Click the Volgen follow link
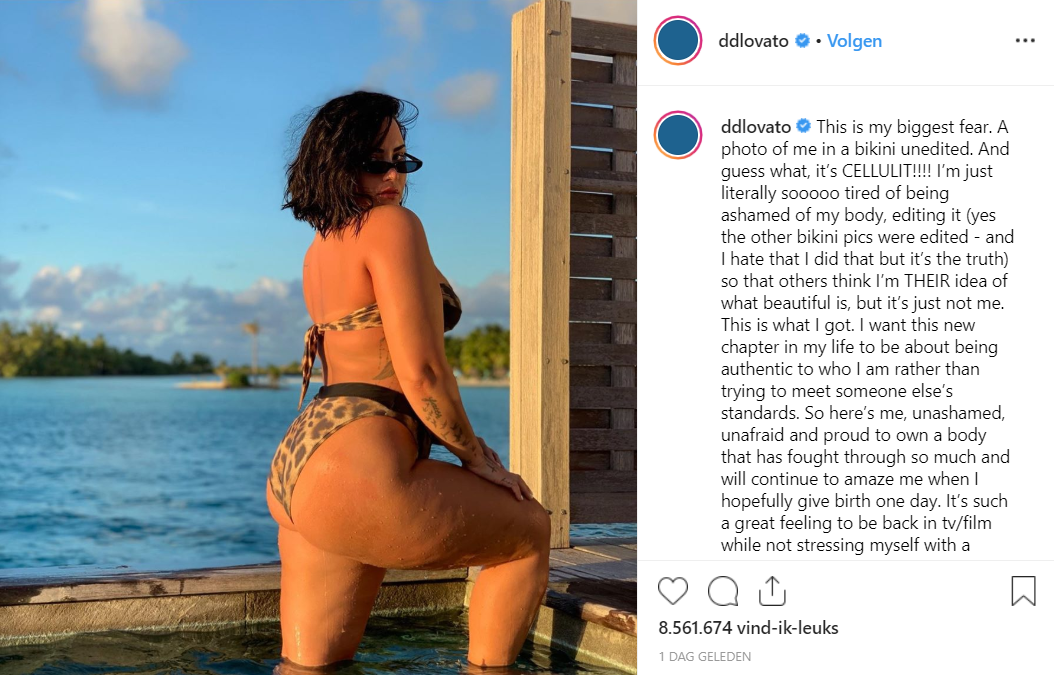Viewport: 1054px width, 675px height. coord(854,41)
